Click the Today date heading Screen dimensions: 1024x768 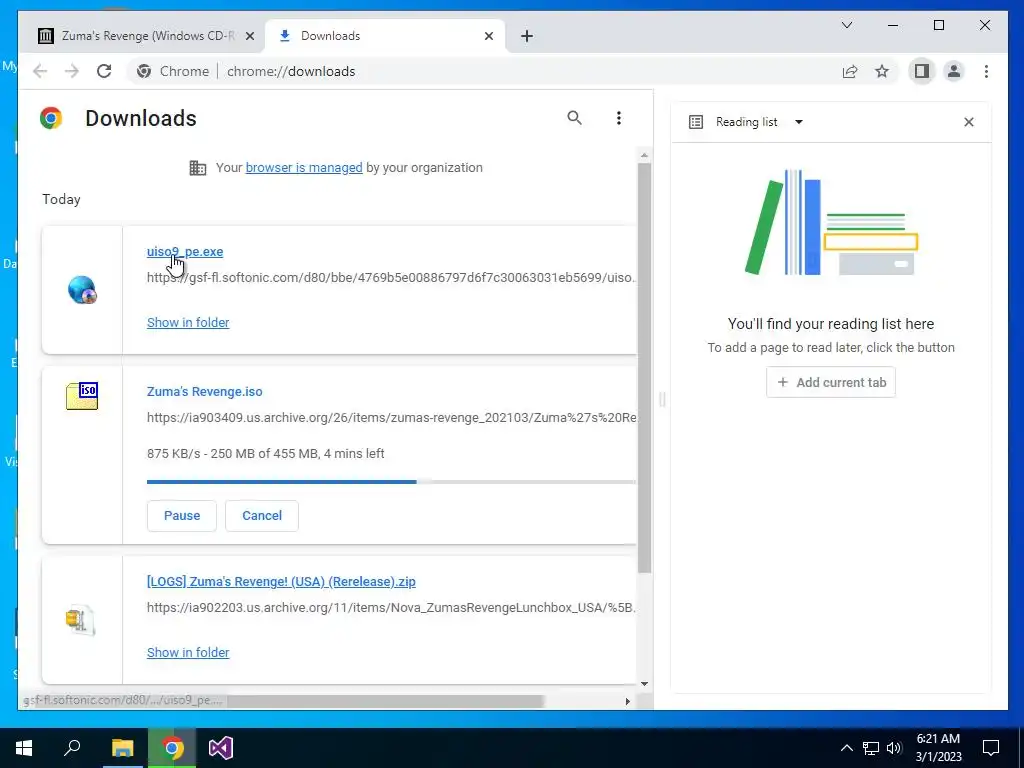point(61,200)
